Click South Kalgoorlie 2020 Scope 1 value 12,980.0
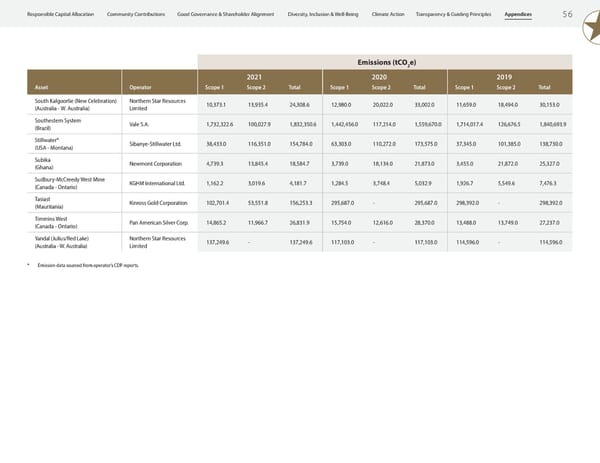This screenshot has height=463, width=600. coord(341,104)
